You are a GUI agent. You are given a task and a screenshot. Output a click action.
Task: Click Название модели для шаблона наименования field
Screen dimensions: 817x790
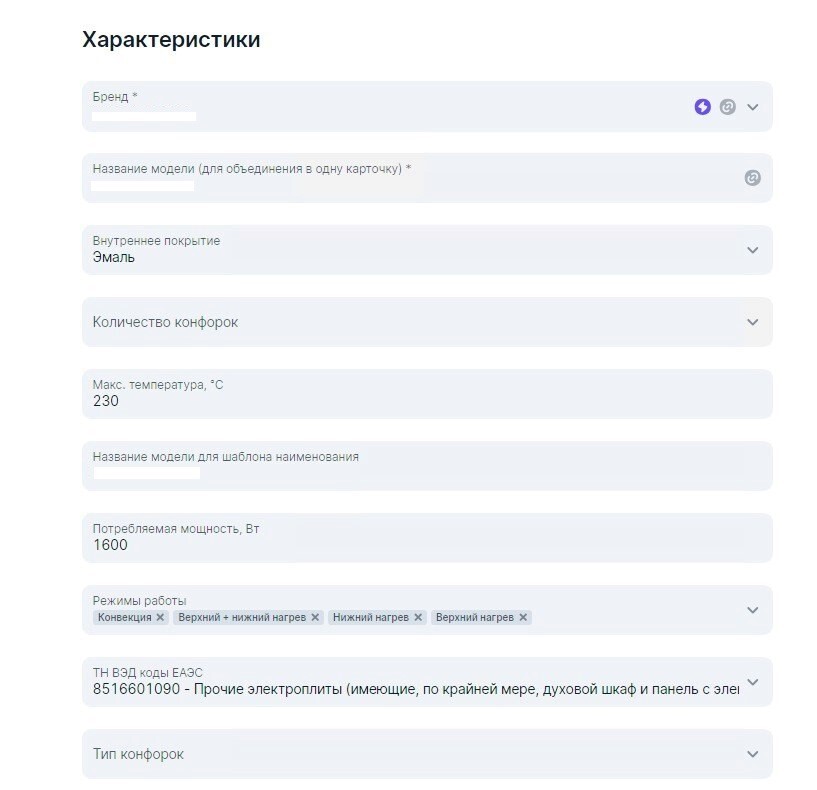point(427,466)
